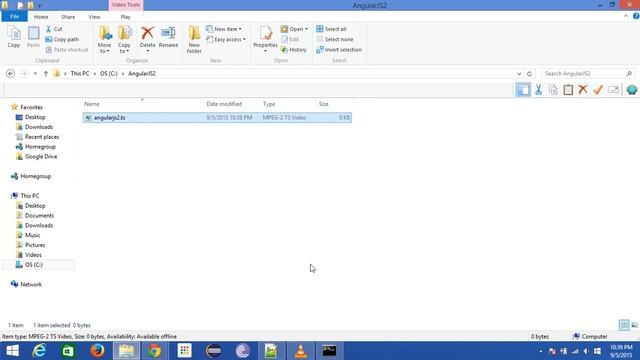Click Paste shortcut in the ribbon

pyautogui.click(x=67, y=50)
